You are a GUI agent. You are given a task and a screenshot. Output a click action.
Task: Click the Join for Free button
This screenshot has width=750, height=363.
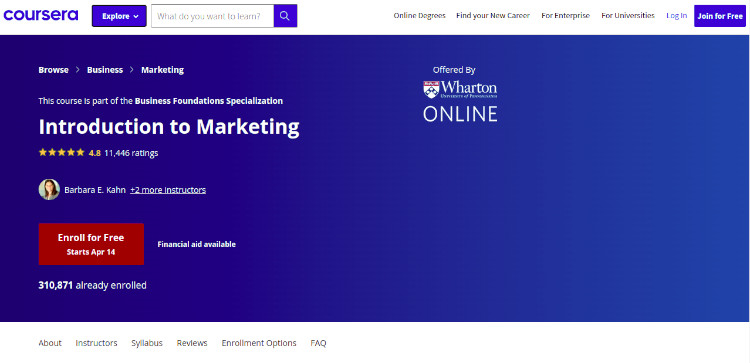720,16
